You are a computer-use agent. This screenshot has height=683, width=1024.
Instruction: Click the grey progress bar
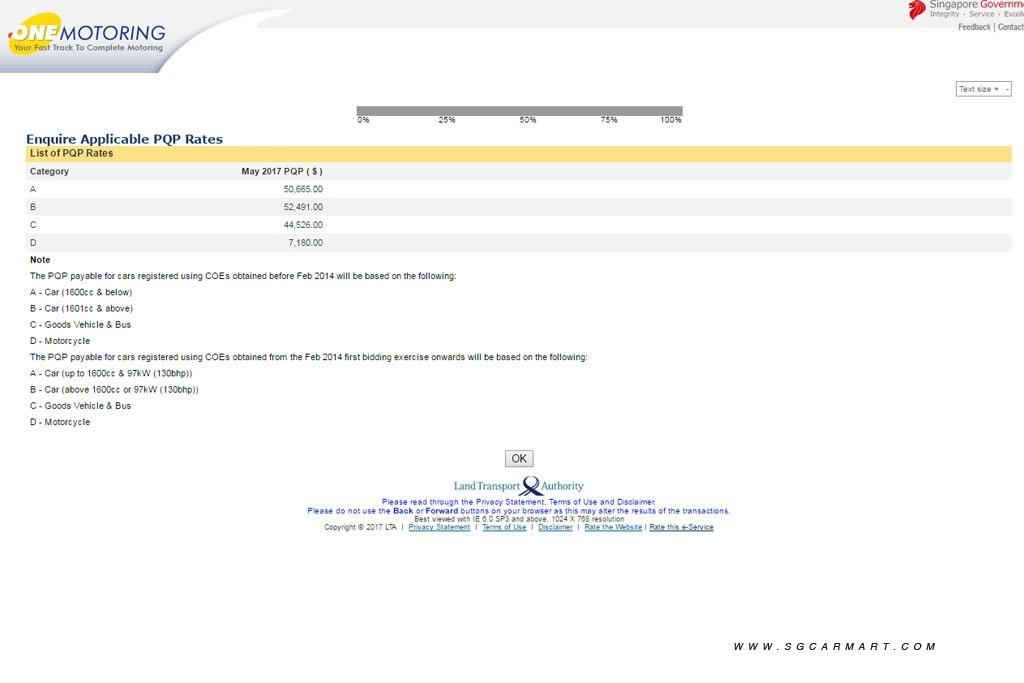(519, 111)
